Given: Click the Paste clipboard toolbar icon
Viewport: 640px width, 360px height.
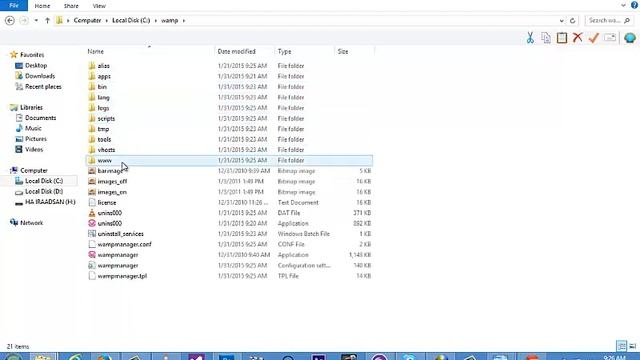Looking at the screenshot, I should (x=562, y=38).
